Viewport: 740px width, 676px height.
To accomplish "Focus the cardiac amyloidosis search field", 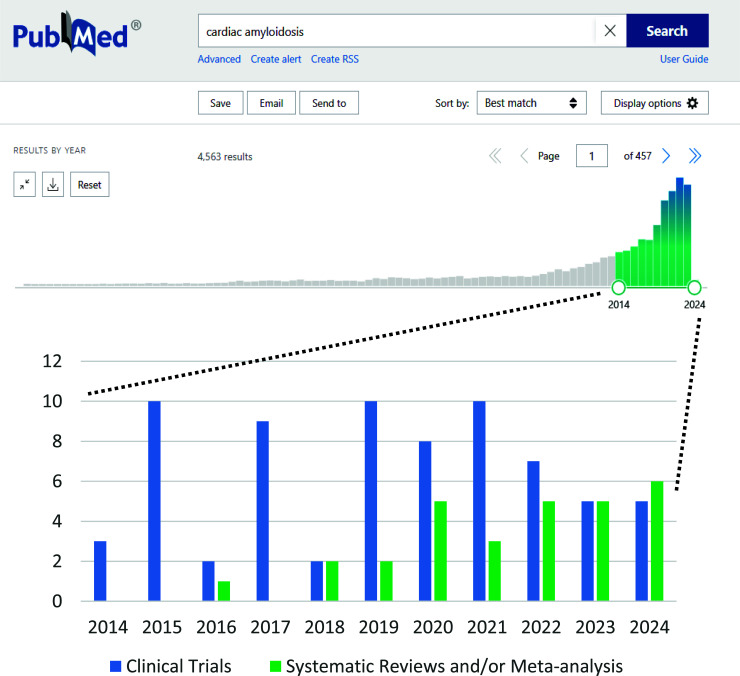I will point(396,31).
